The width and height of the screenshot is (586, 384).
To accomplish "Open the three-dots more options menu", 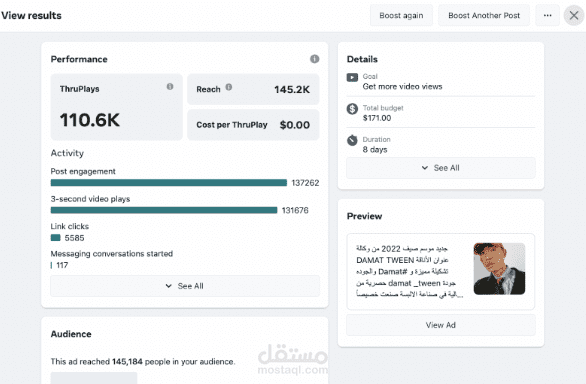I will [548, 15].
